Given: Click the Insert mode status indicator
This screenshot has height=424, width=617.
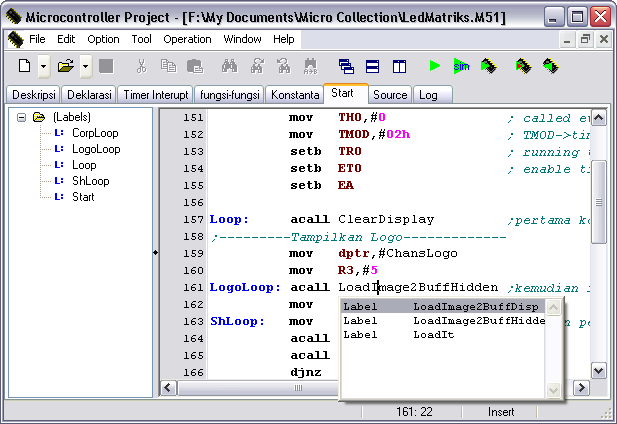Looking at the screenshot, I should (501, 412).
